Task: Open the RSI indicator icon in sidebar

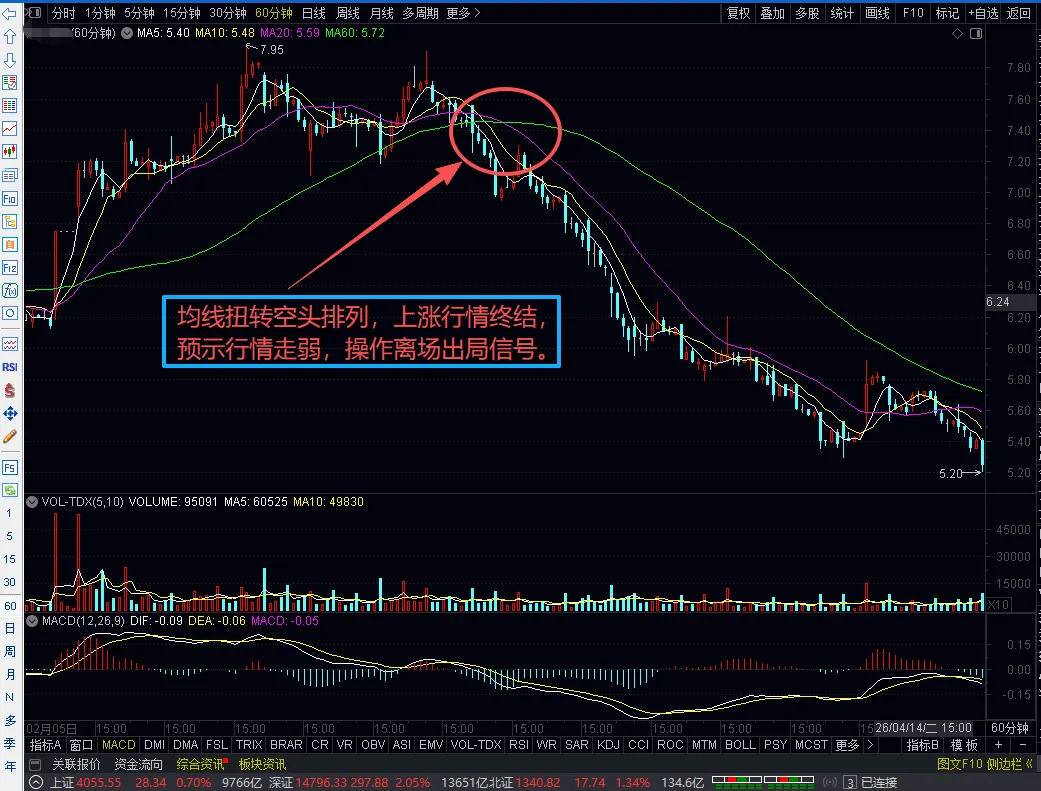Action: [x=10, y=367]
